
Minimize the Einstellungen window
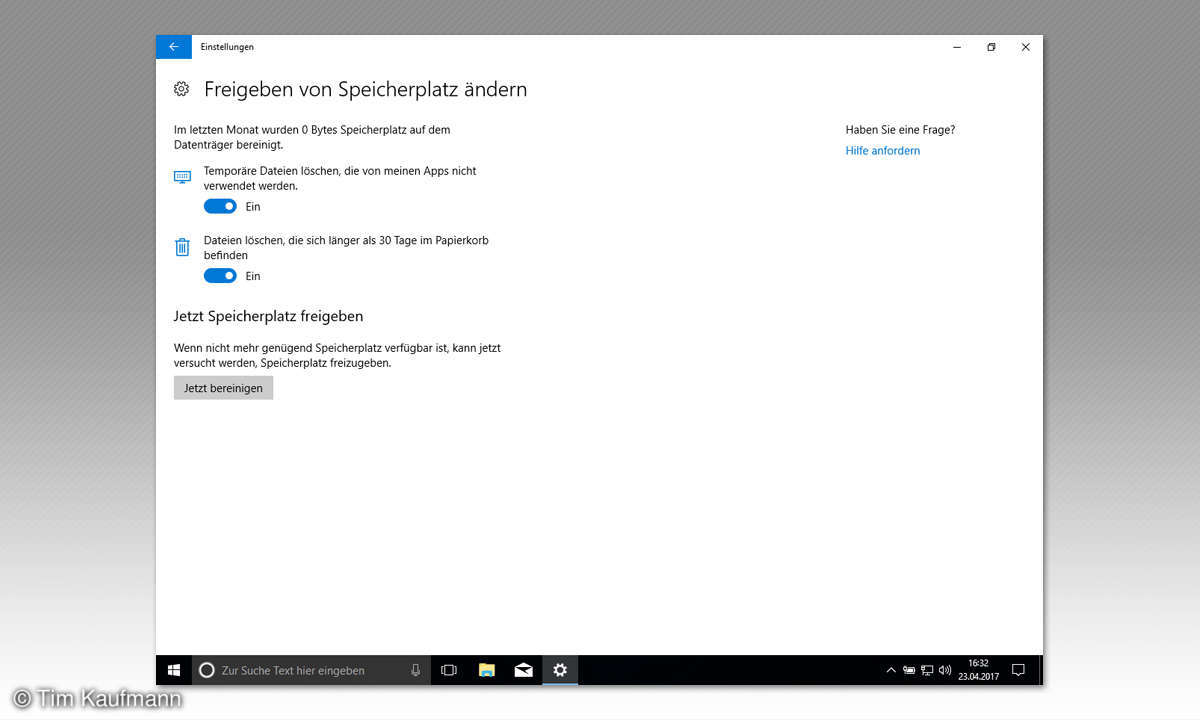coord(957,47)
